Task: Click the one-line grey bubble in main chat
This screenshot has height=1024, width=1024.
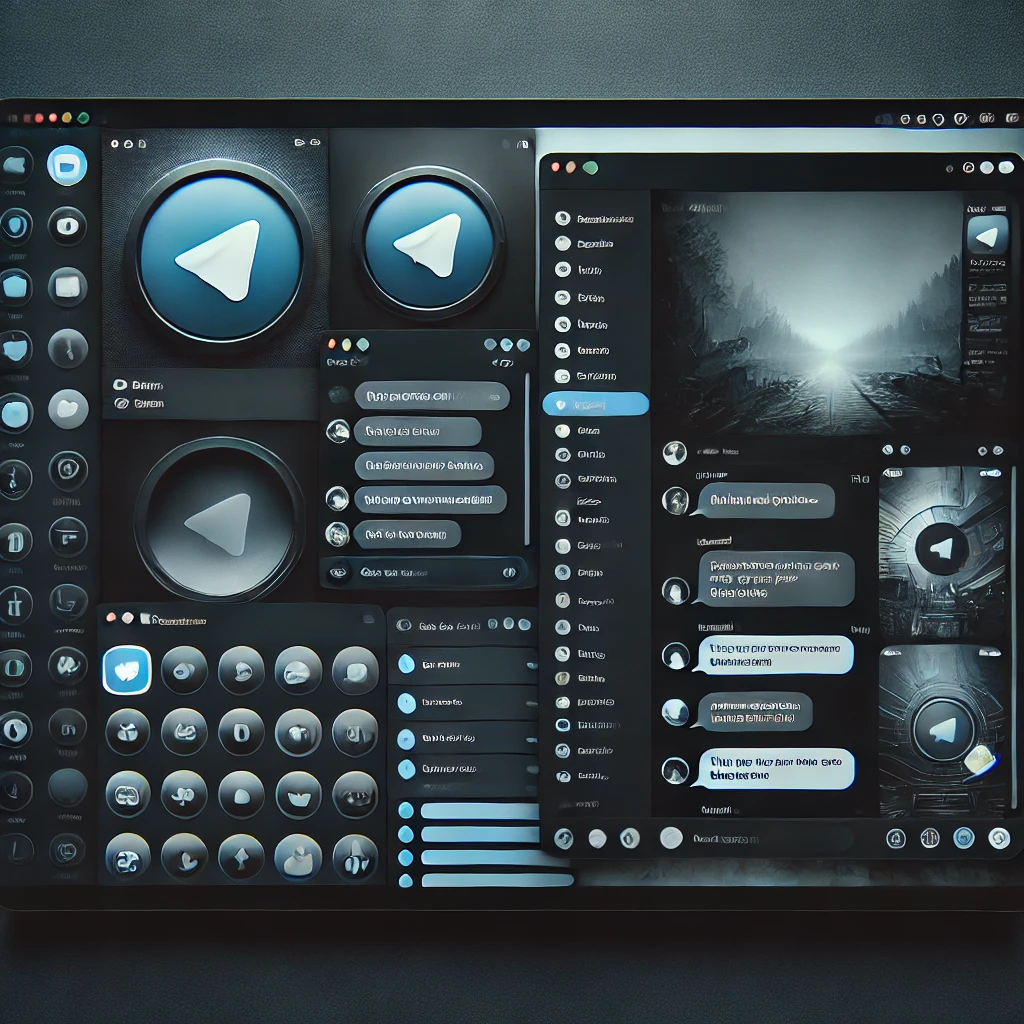Action: click(x=765, y=500)
